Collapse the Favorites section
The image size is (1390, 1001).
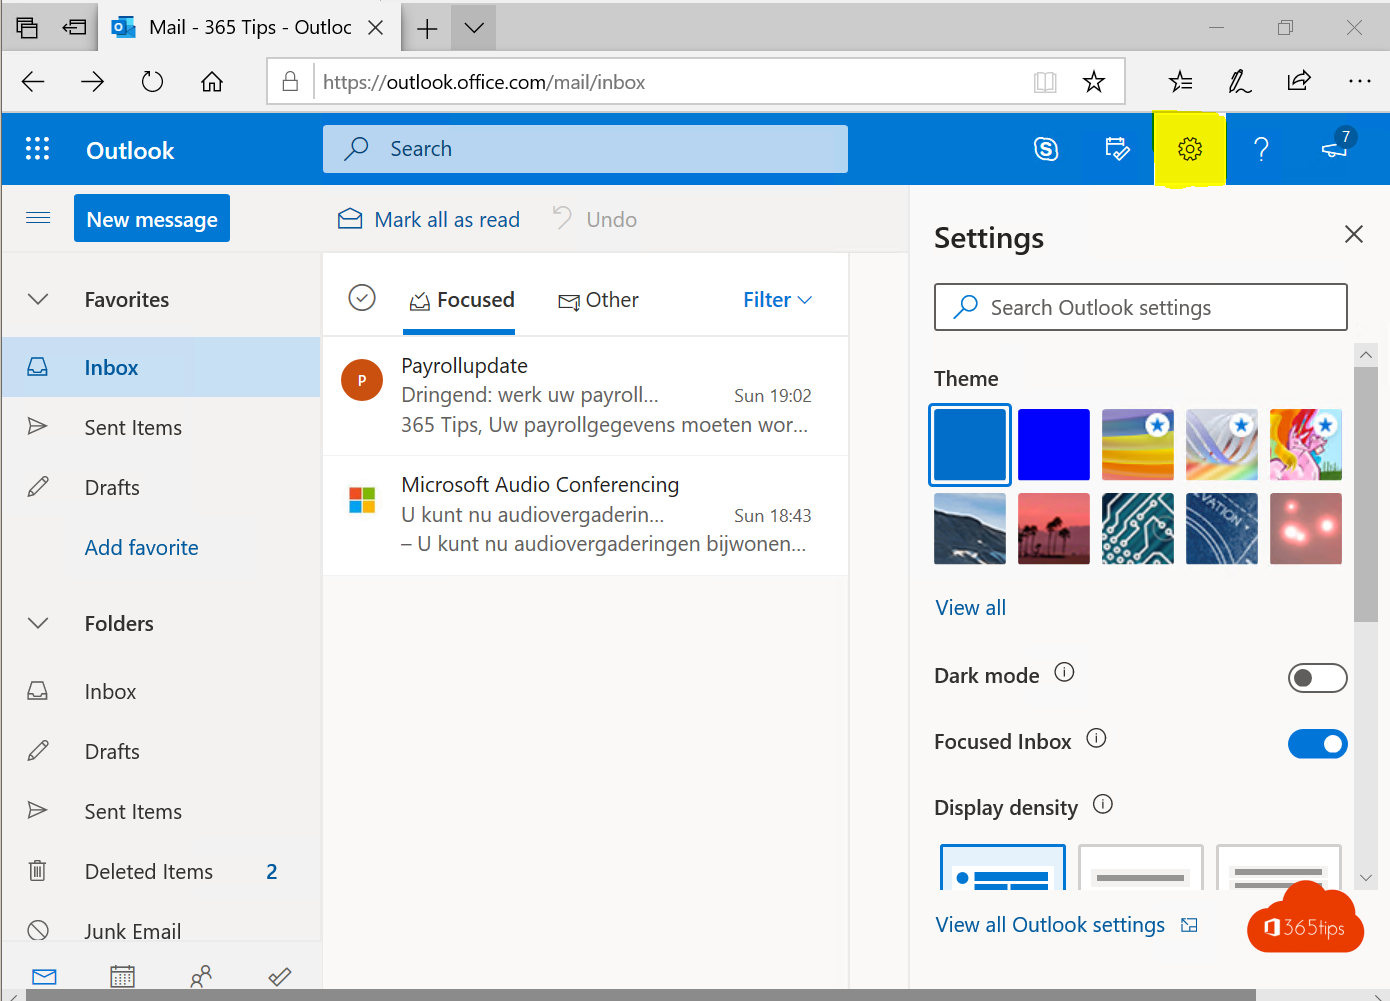pos(38,299)
